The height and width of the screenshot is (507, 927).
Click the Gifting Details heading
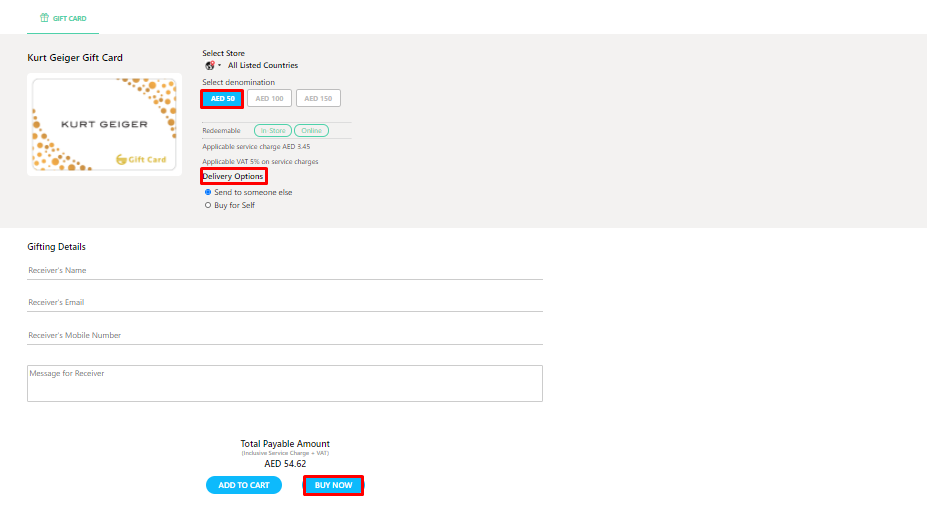coord(56,247)
